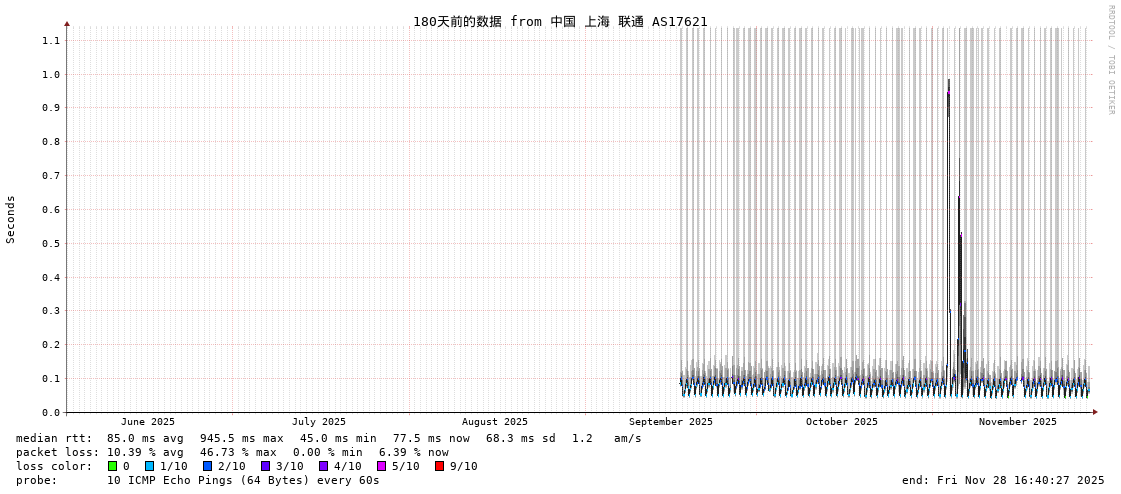The image size is (1121, 494).
Task: Click the red 9/10 loss swatch
Action: [439, 466]
